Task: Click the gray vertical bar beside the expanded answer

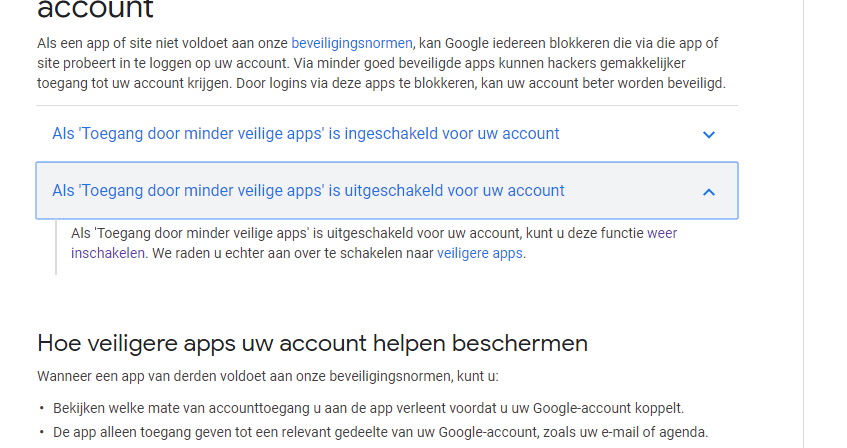Action: click(x=56, y=247)
